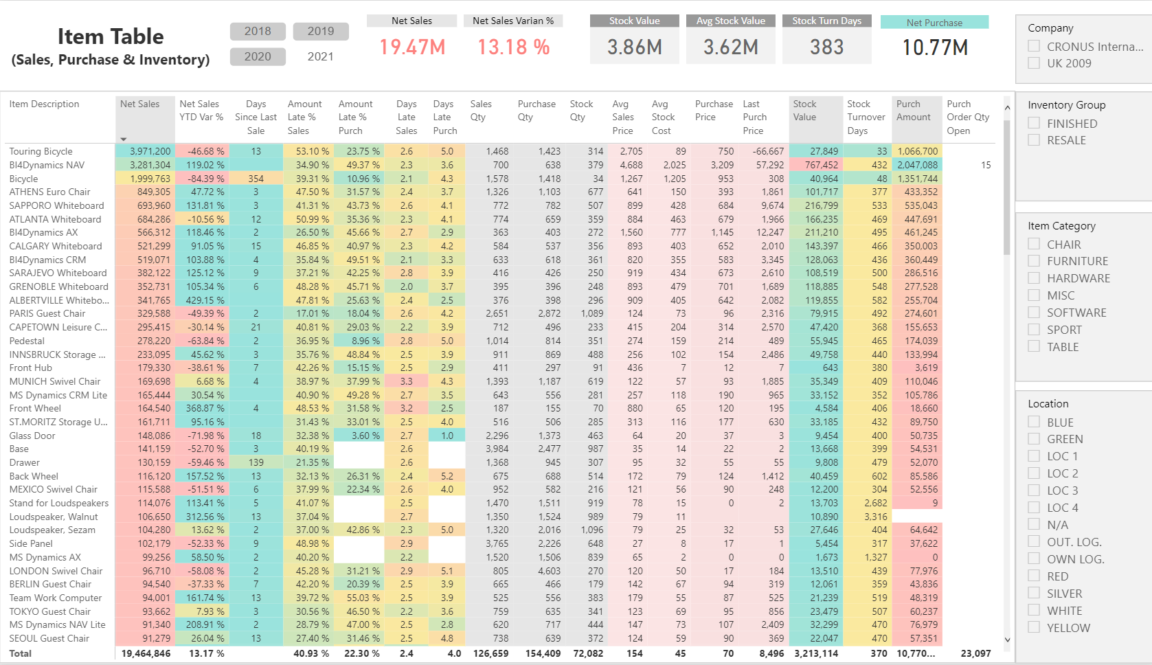The height and width of the screenshot is (665, 1152).
Task: Check the CRONUS International company filter
Action: pyautogui.click(x=1036, y=44)
